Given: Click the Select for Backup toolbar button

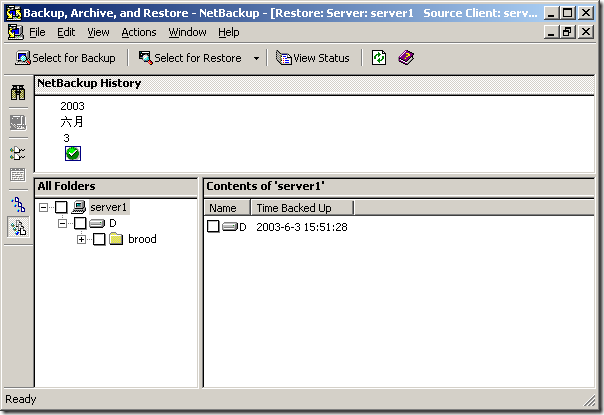Looking at the screenshot, I should (65, 58).
